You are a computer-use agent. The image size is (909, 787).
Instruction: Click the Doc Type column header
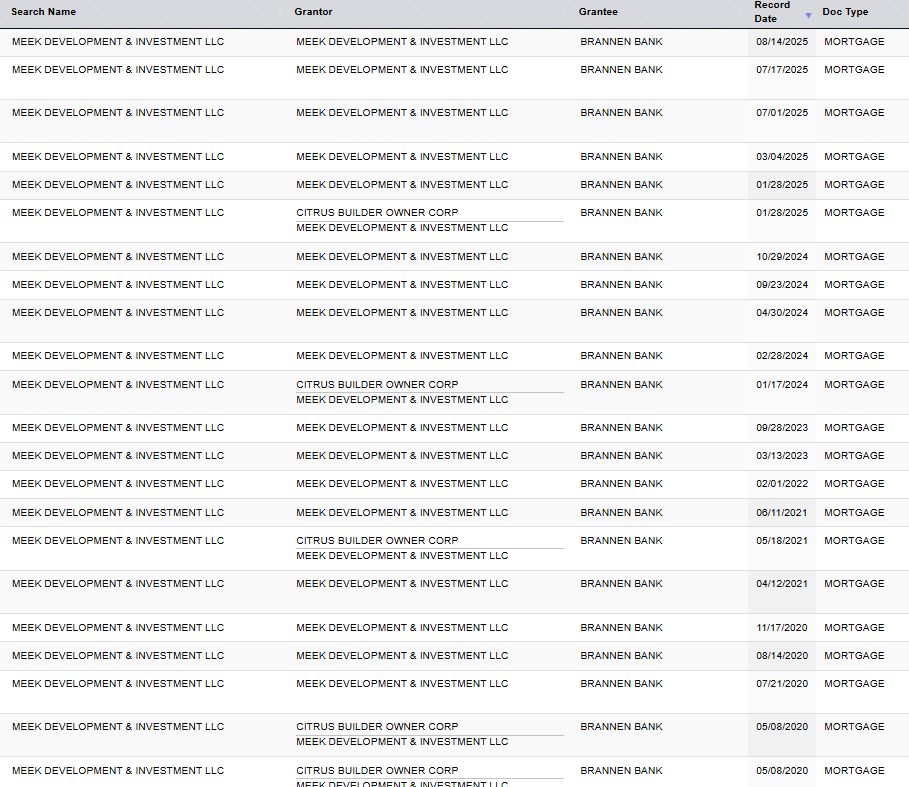click(x=845, y=12)
